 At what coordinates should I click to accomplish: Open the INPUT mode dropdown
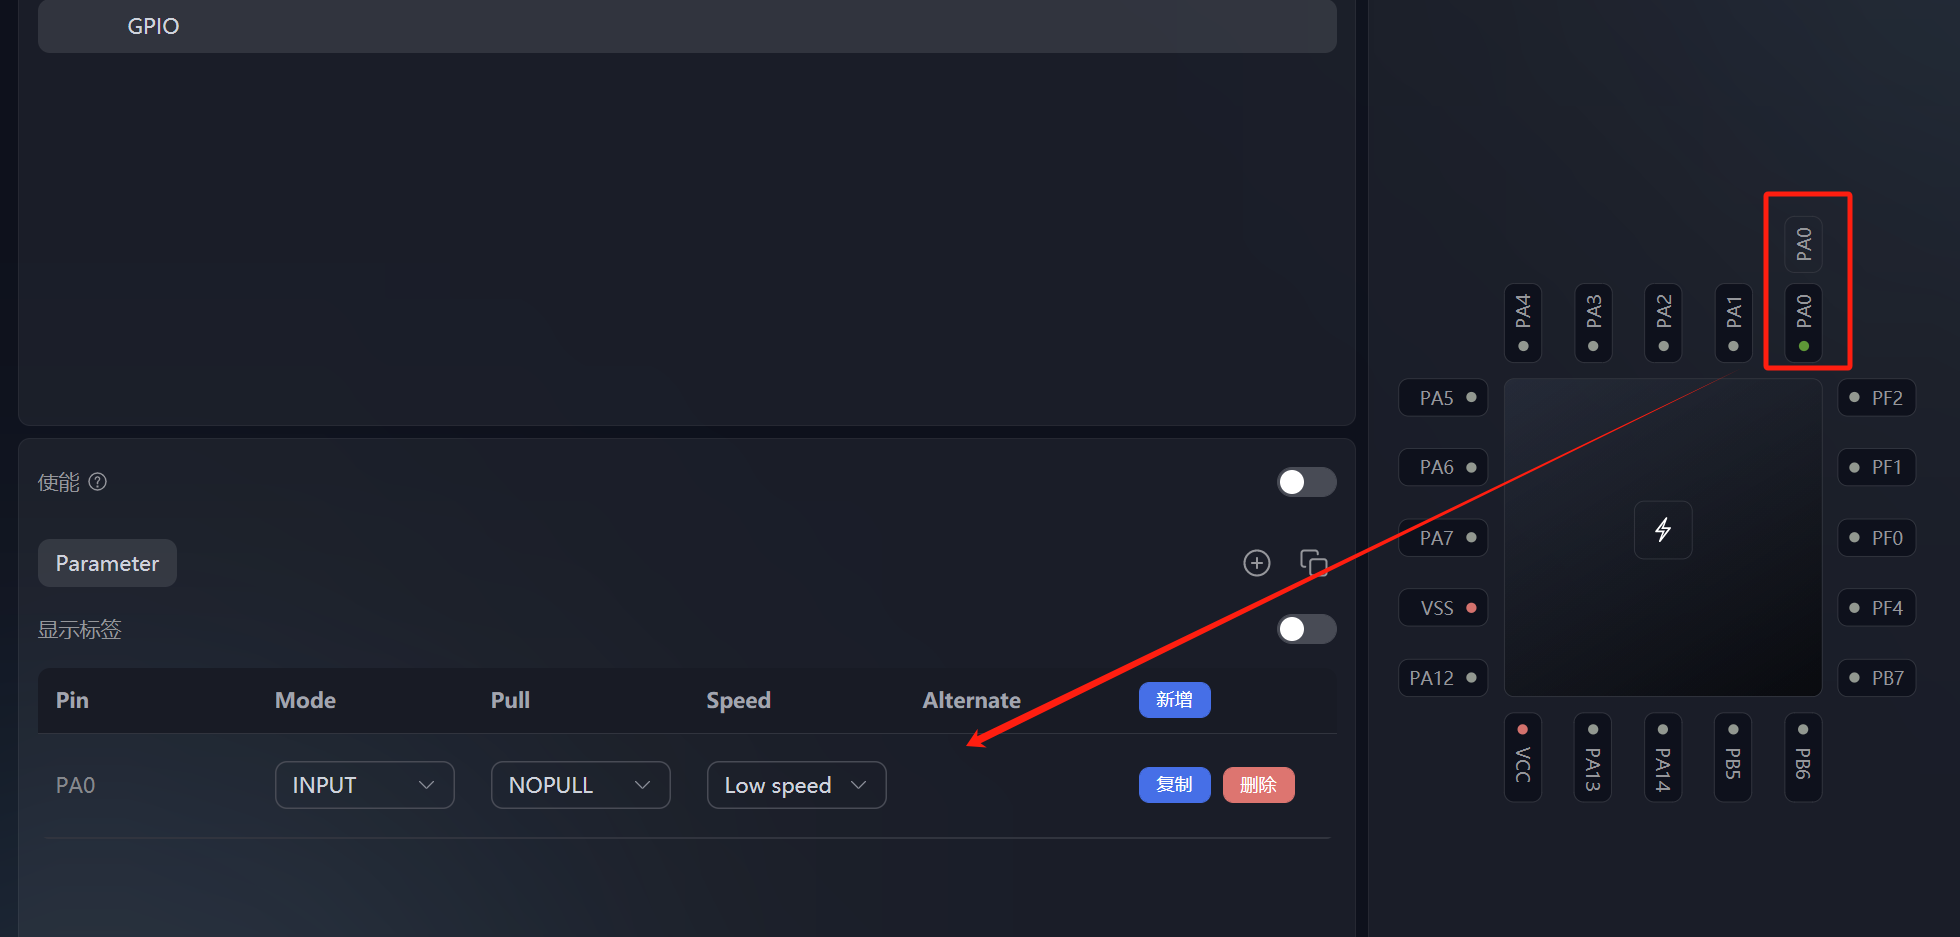[x=364, y=785]
